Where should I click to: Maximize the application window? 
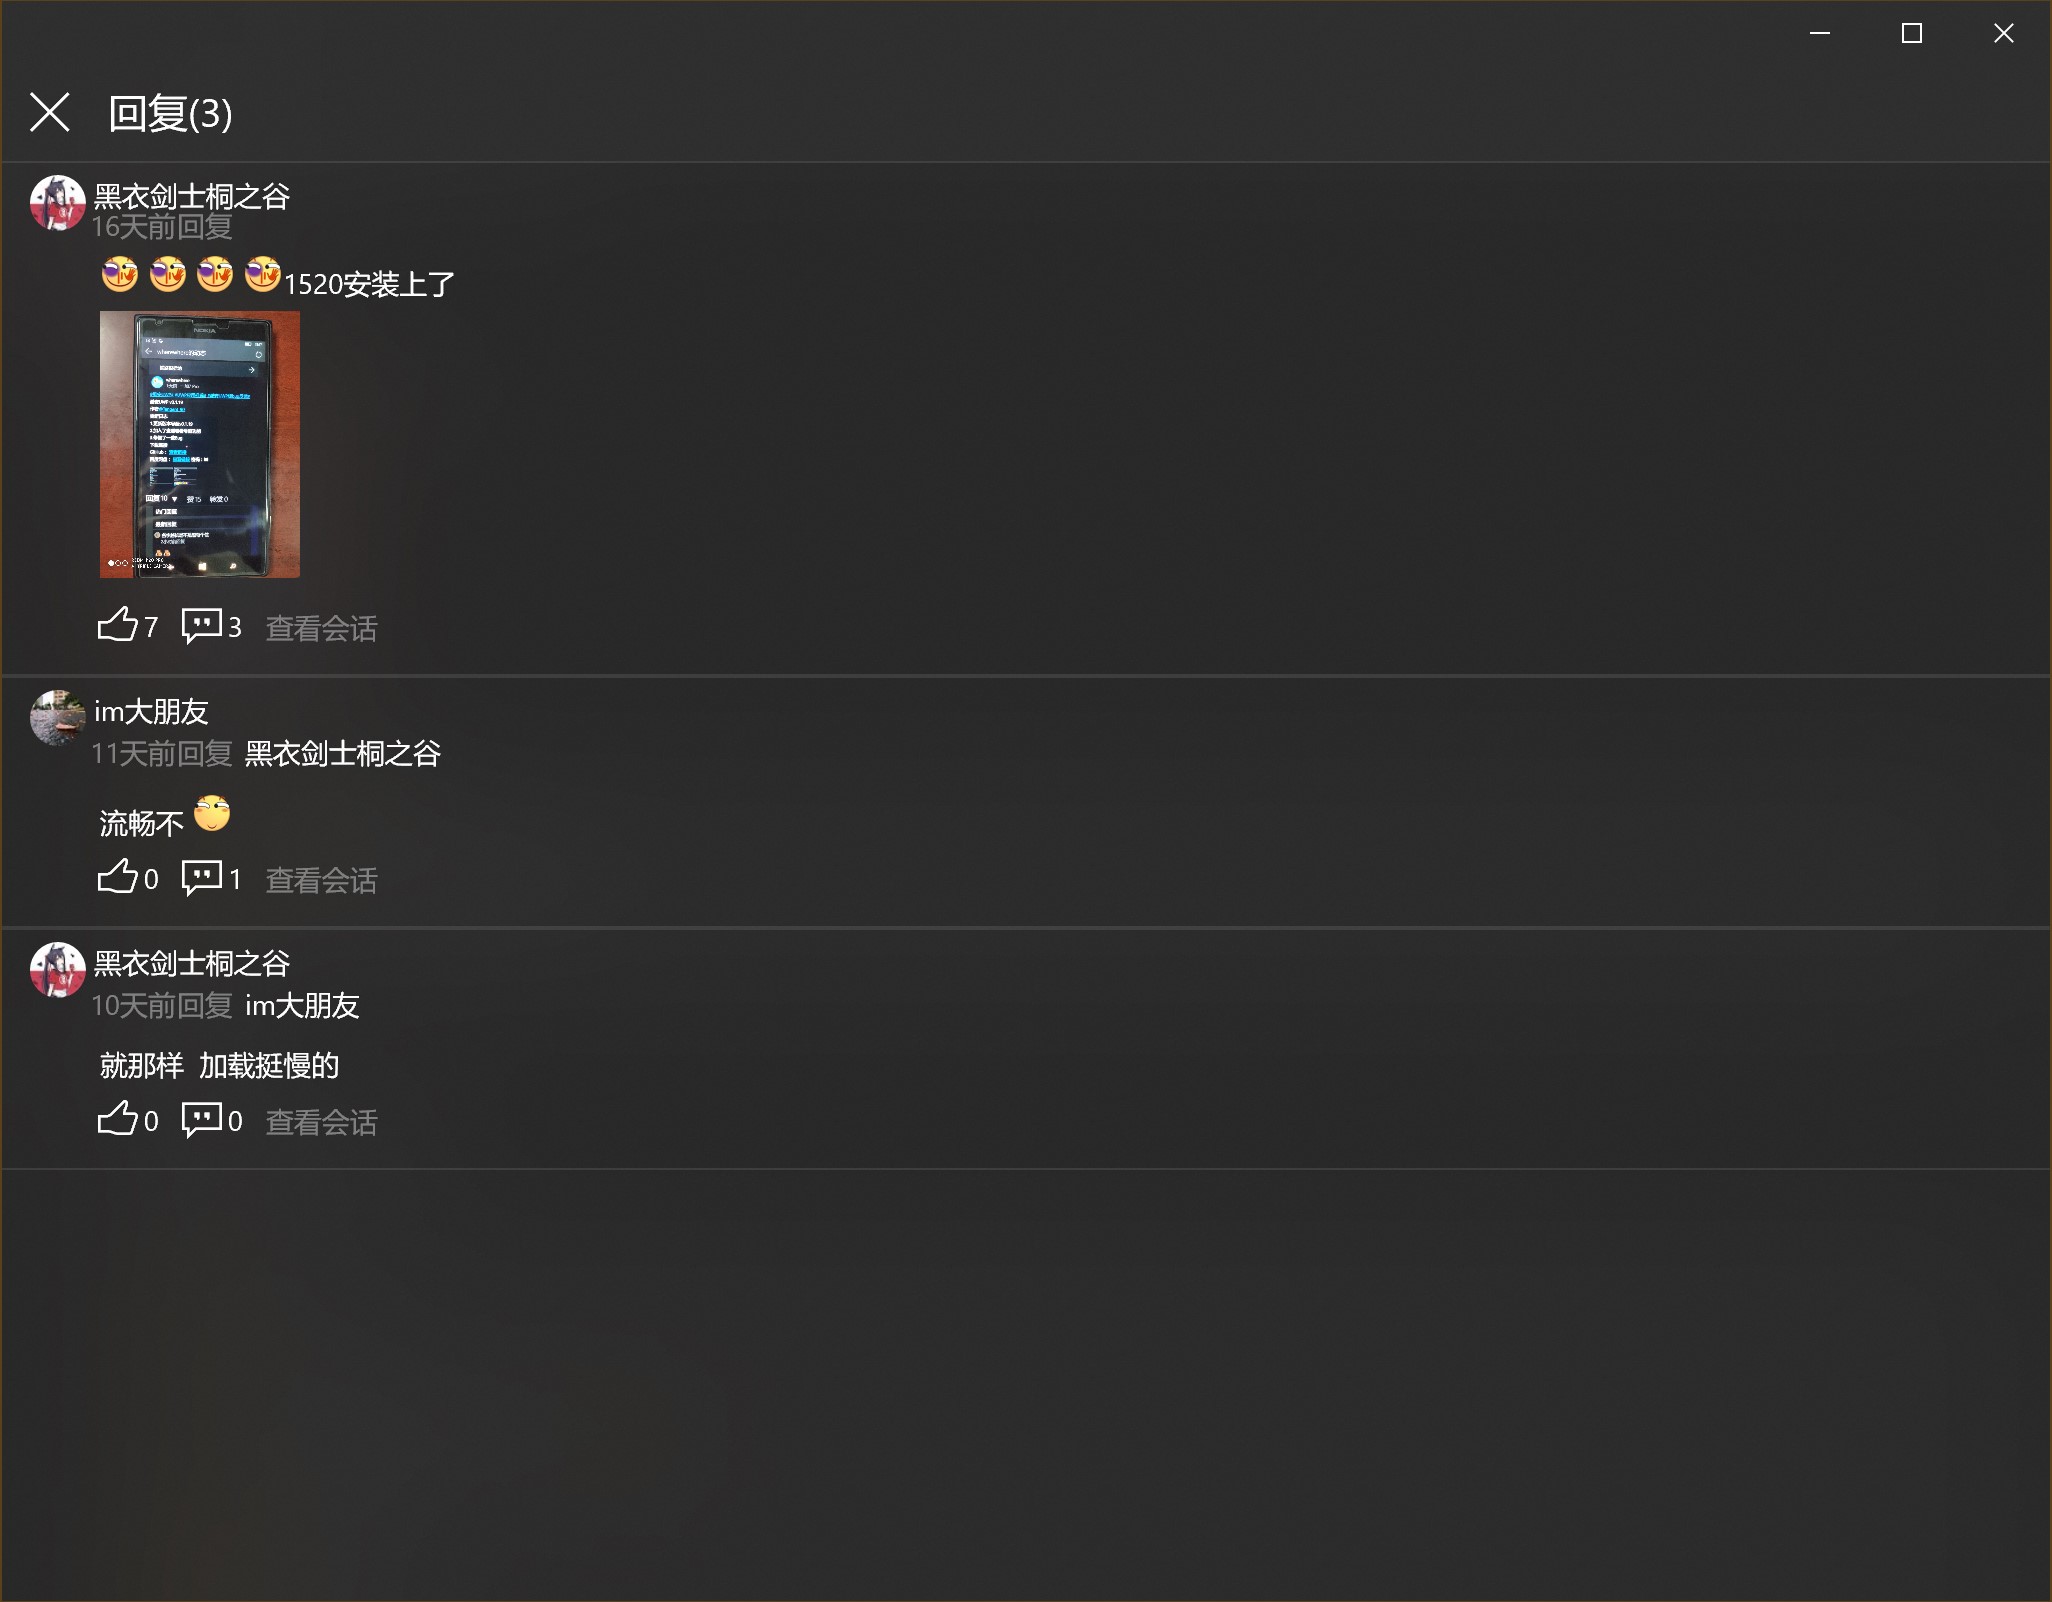coord(1911,33)
